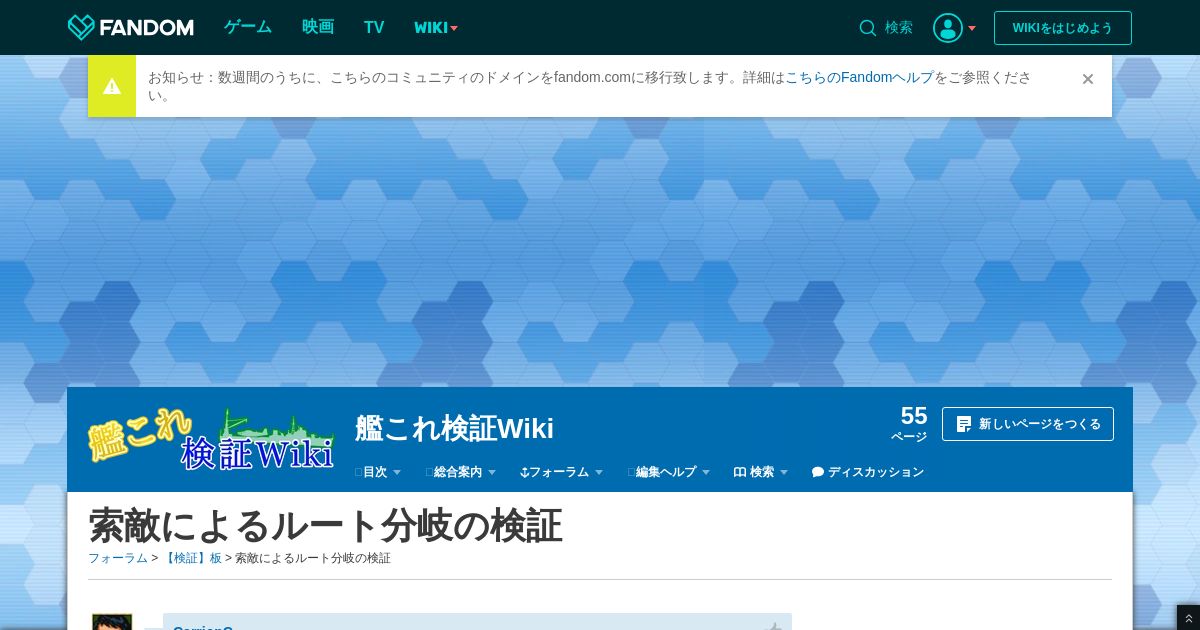Viewport: 1200px width, 630px height.
Task: Click the speech bubble discussion icon
Action: click(818, 472)
